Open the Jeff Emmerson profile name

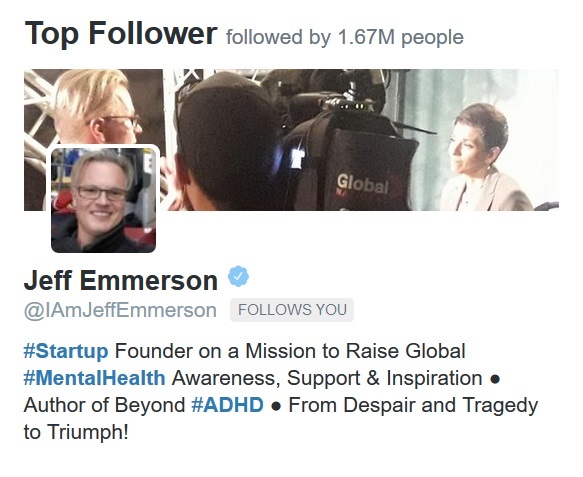121,280
